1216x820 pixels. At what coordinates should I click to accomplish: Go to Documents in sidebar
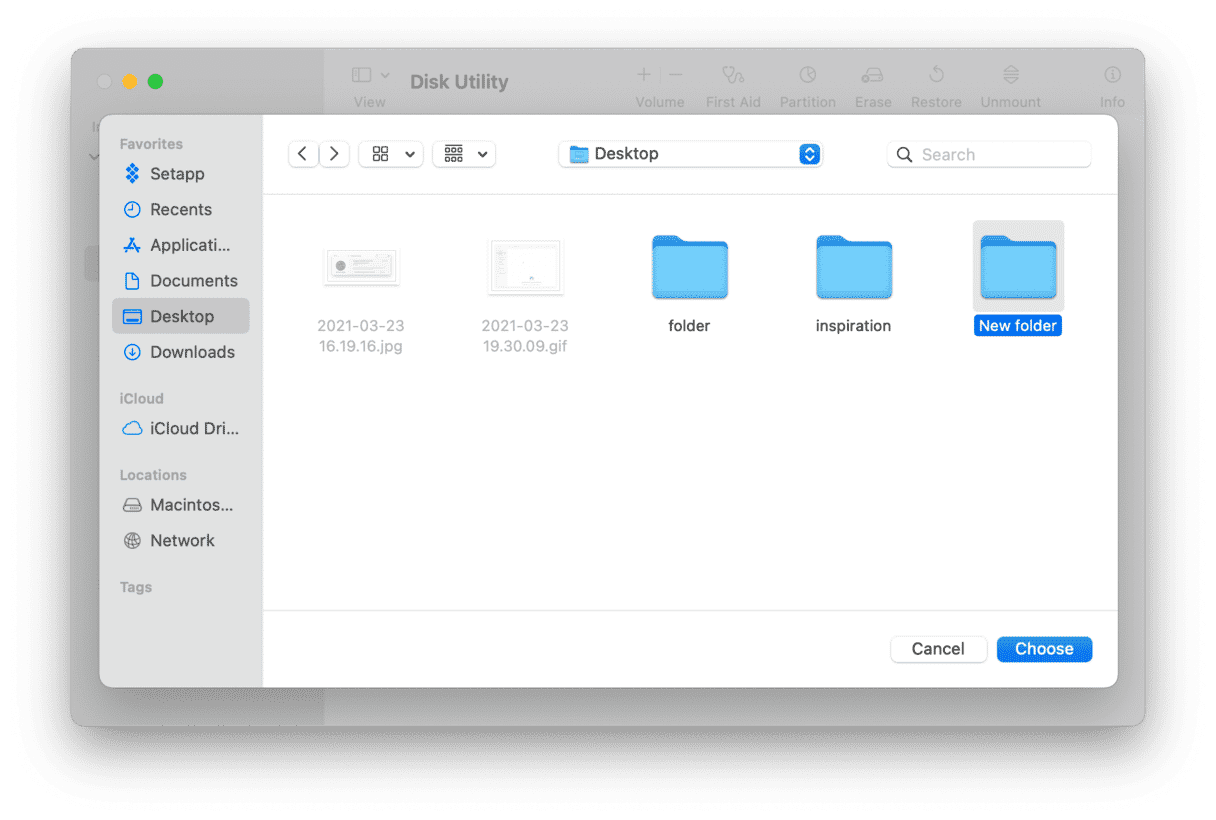tap(193, 281)
